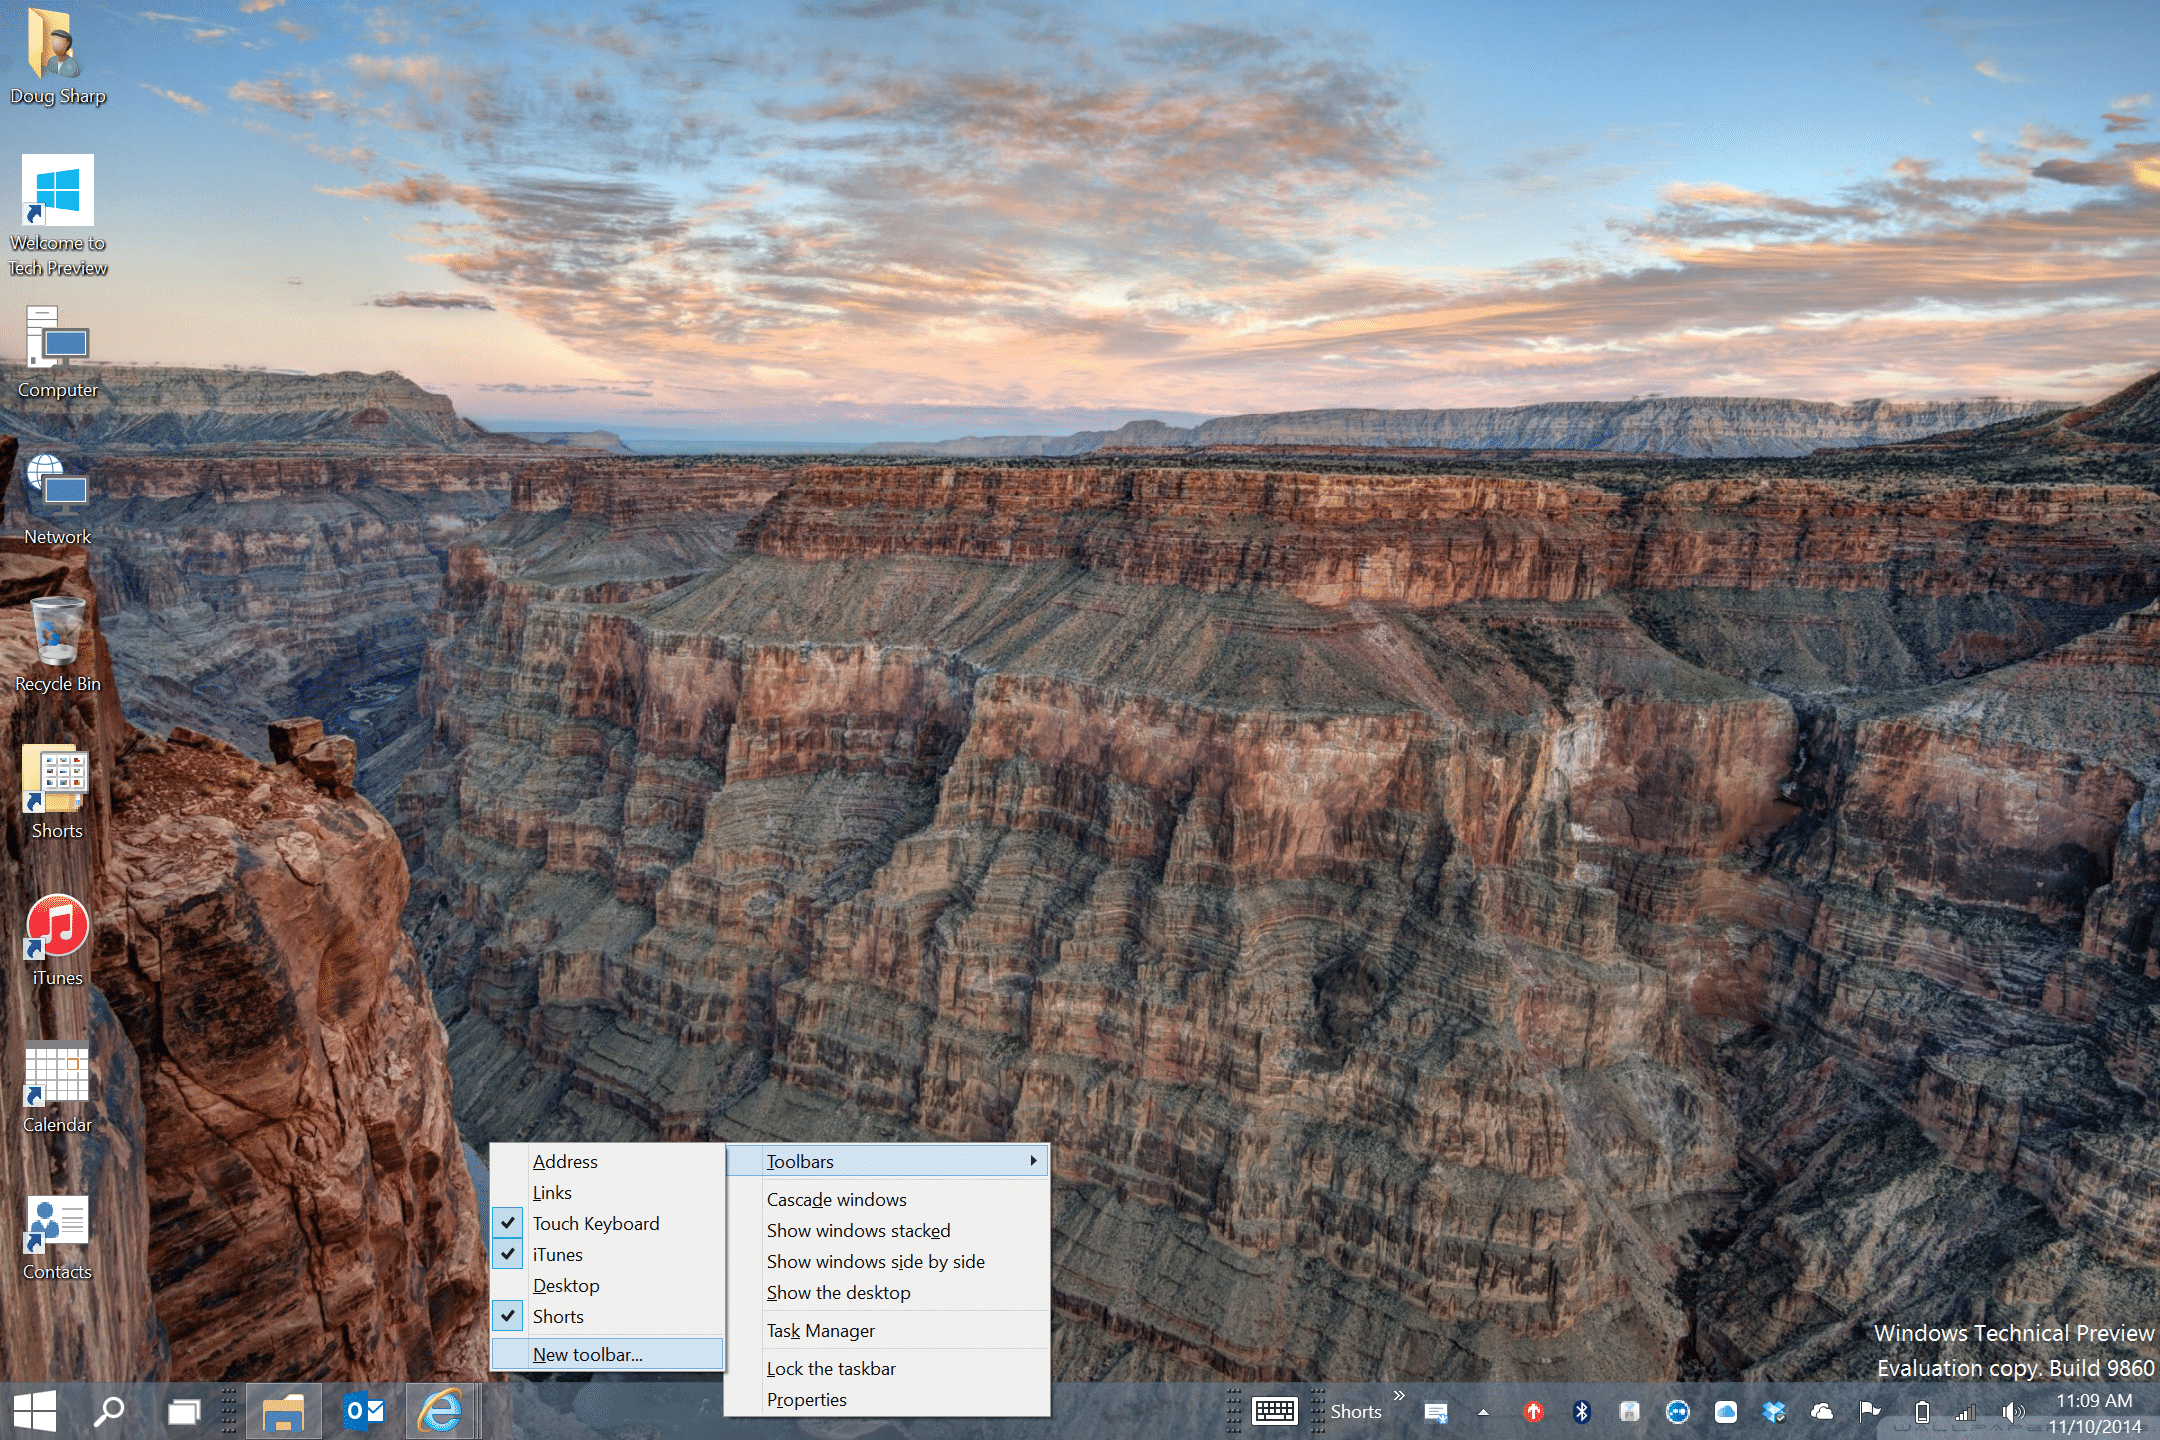2160x1440 pixels.
Task: Open Task Manager from context menu
Action: (x=887, y=1330)
